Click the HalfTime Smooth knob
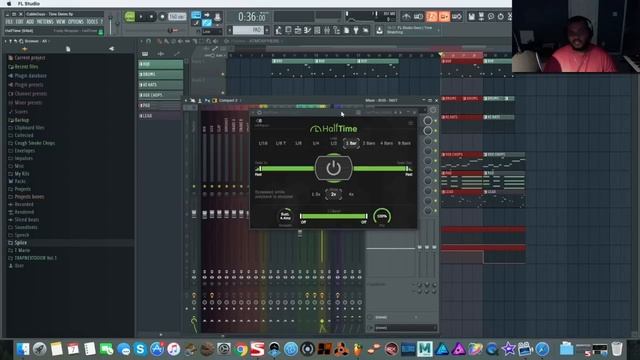 pyautogui.click(x=285, y=216)
